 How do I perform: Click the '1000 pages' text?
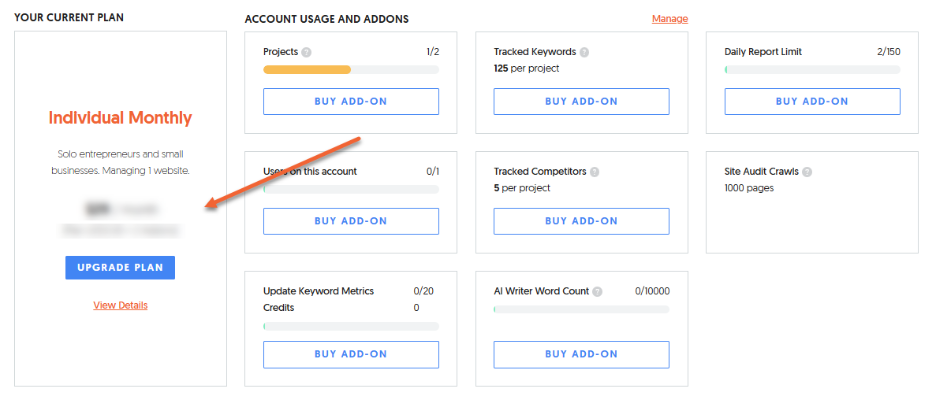749,188
